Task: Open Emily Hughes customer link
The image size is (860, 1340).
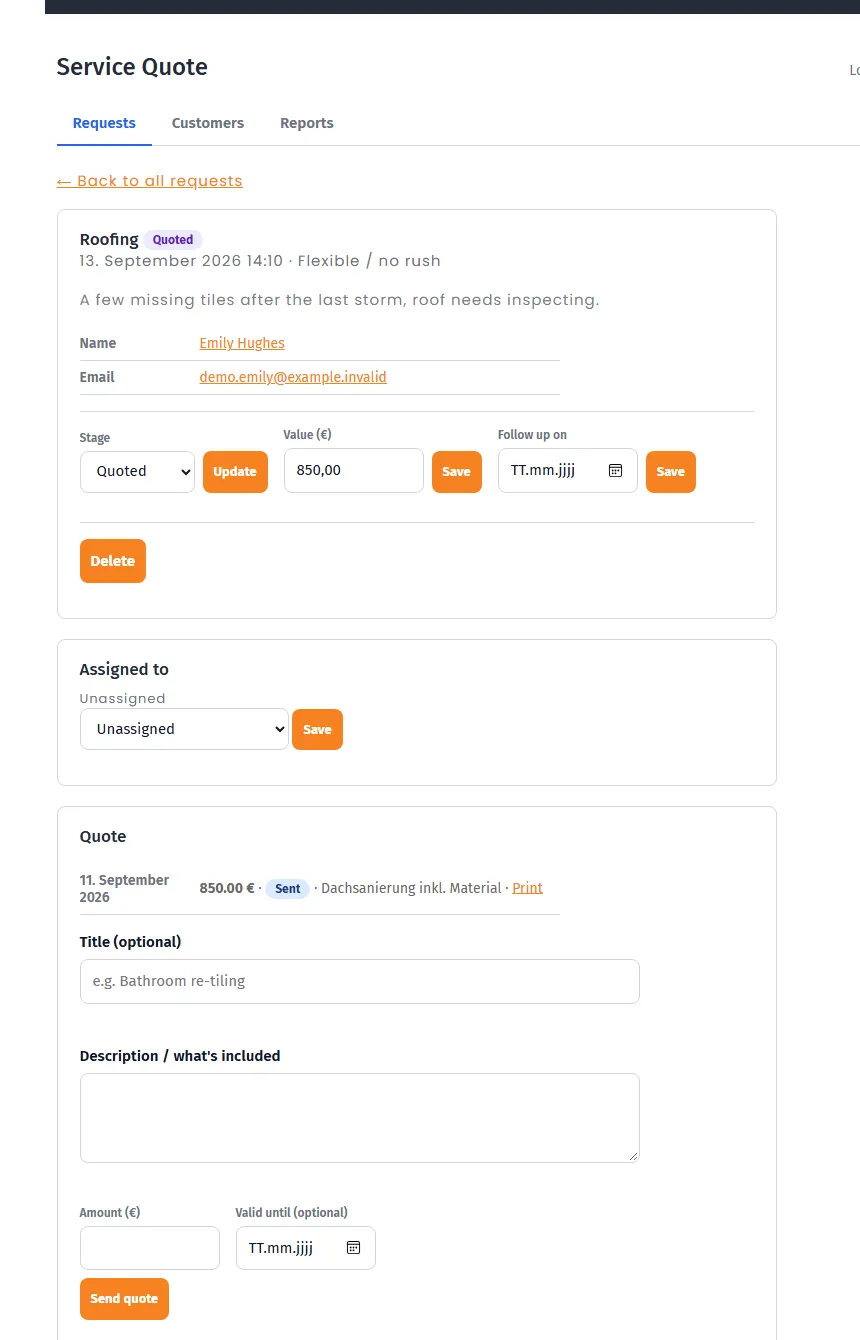Action: [x=242, y=343]
